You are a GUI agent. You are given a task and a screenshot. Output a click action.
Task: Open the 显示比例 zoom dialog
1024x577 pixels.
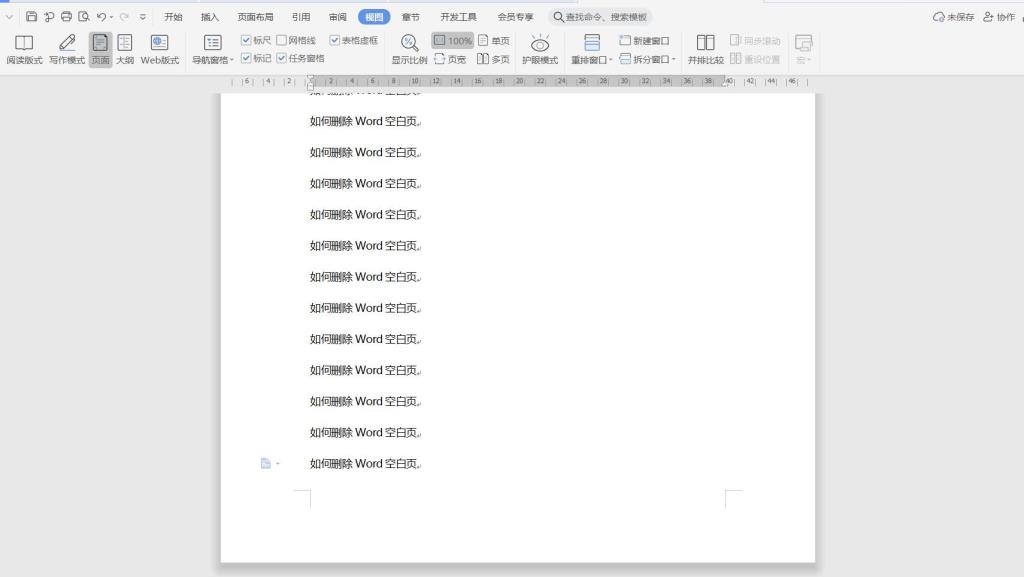coord(409,50)
